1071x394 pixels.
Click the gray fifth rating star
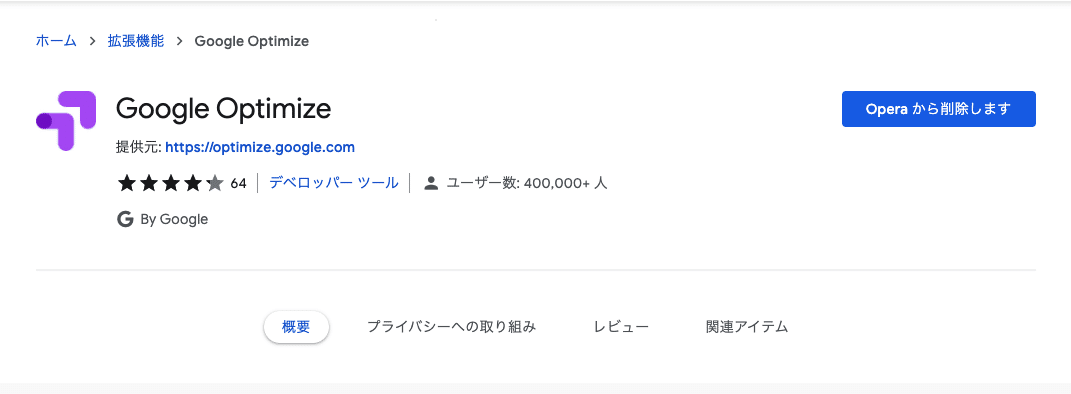pyautogui.click(x=214, y=183)
